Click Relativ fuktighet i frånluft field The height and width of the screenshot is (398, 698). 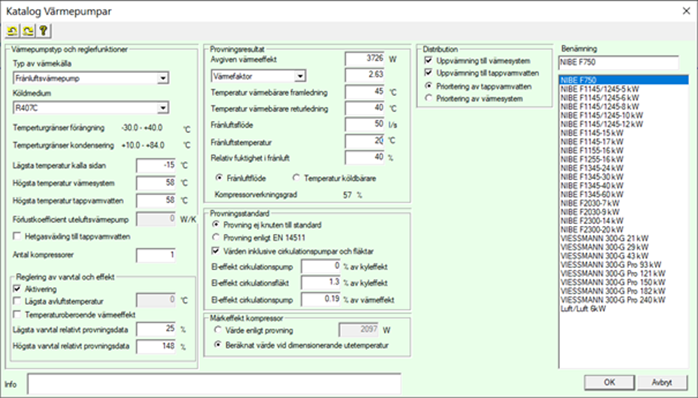pyautogui.click(x=365, y=157)
